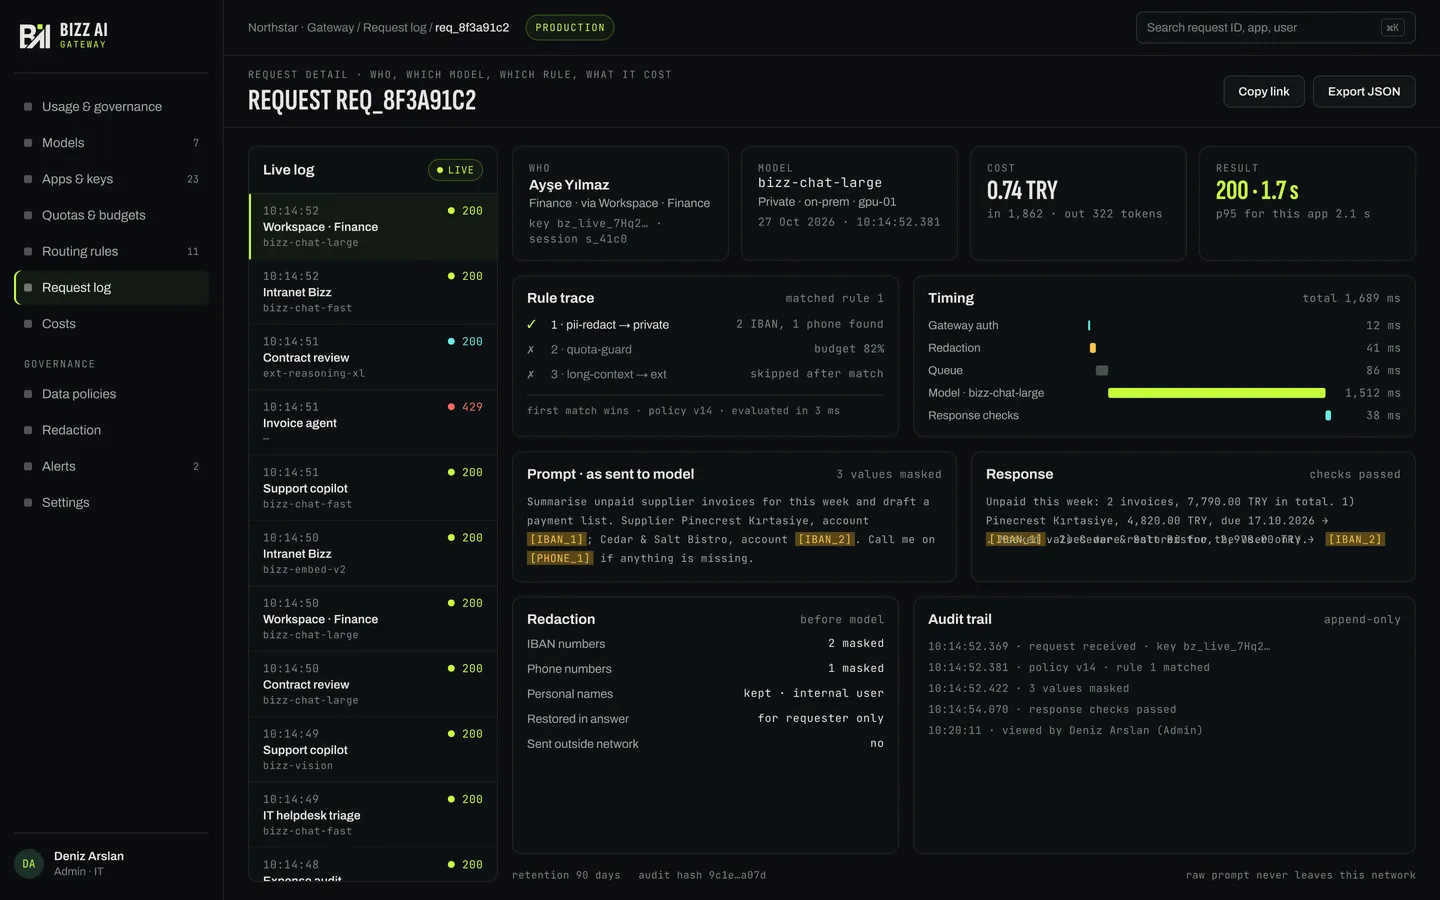
Task: Click the Bizz AI Gateway logo
Action: 64,36
